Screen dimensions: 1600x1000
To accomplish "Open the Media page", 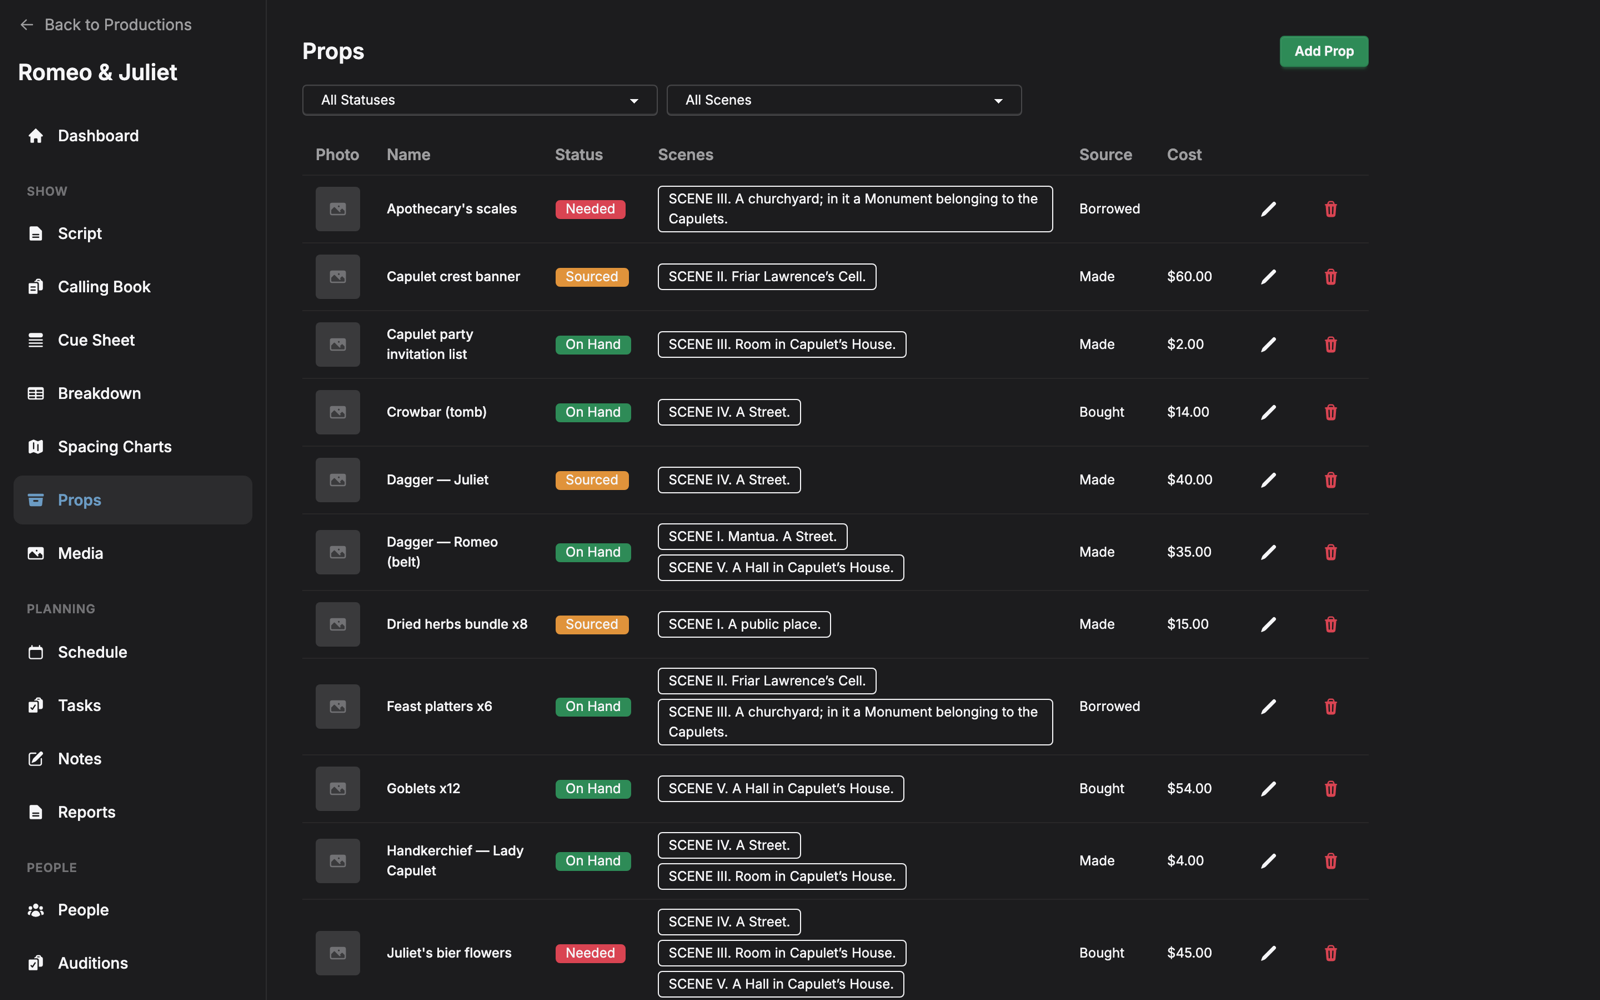I will tap(133, 553).
